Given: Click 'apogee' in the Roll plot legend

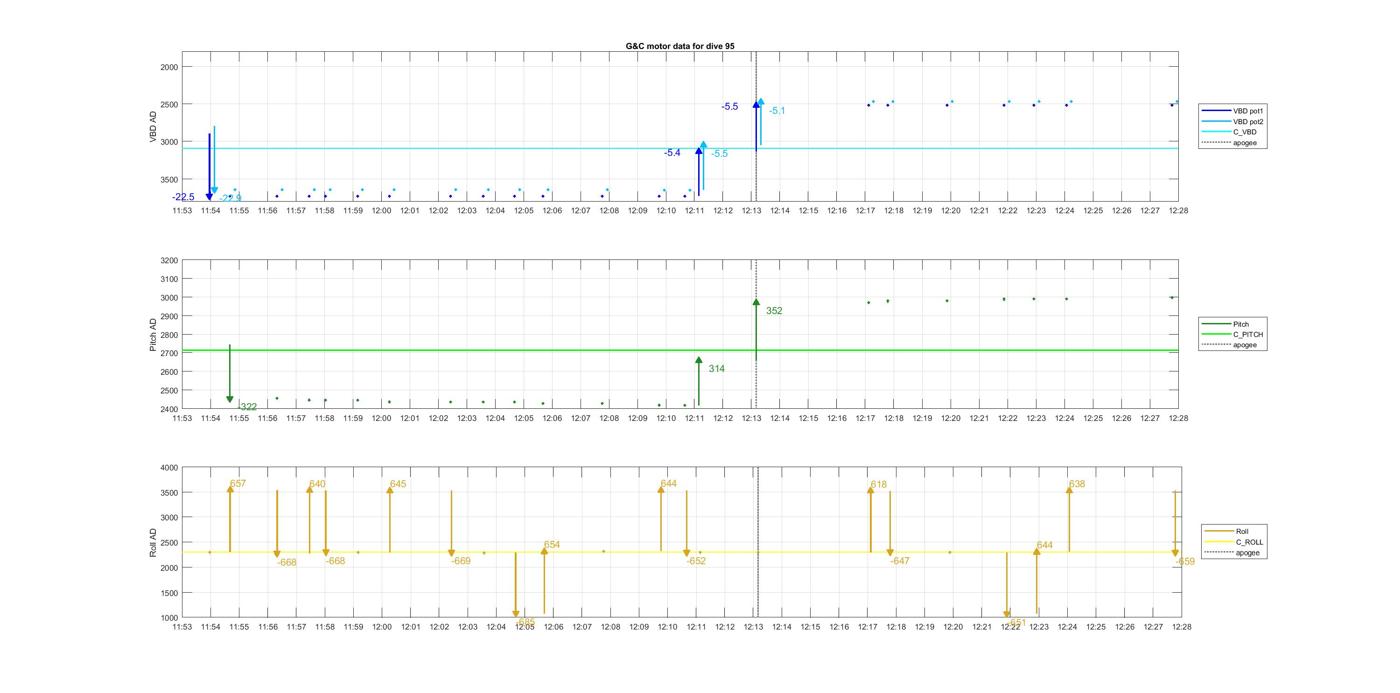Looking at the screenshot, I should coord(1232,552).
